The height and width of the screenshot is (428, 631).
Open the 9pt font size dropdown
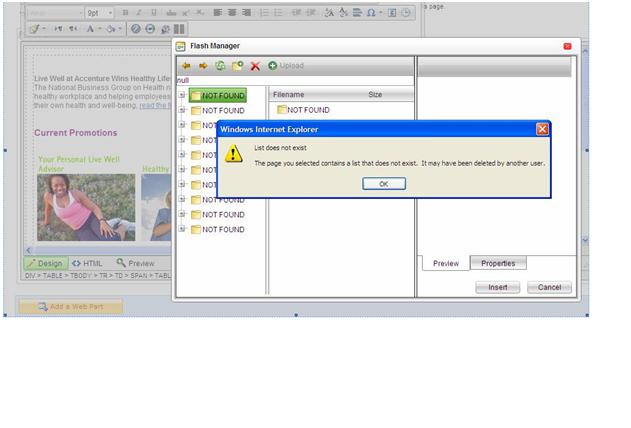pyautogui.click(x=110, y=13)
